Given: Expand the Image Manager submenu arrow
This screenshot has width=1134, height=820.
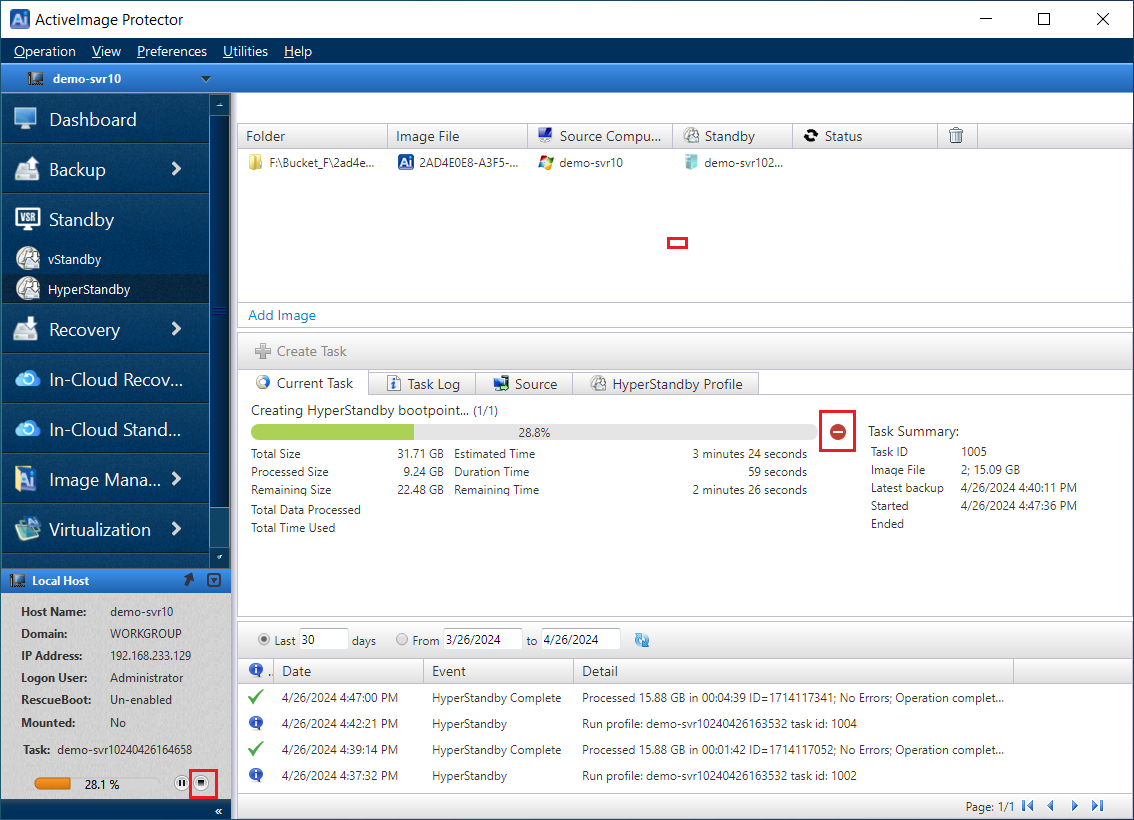Looking at the screenshot, I should coord(176,479).
